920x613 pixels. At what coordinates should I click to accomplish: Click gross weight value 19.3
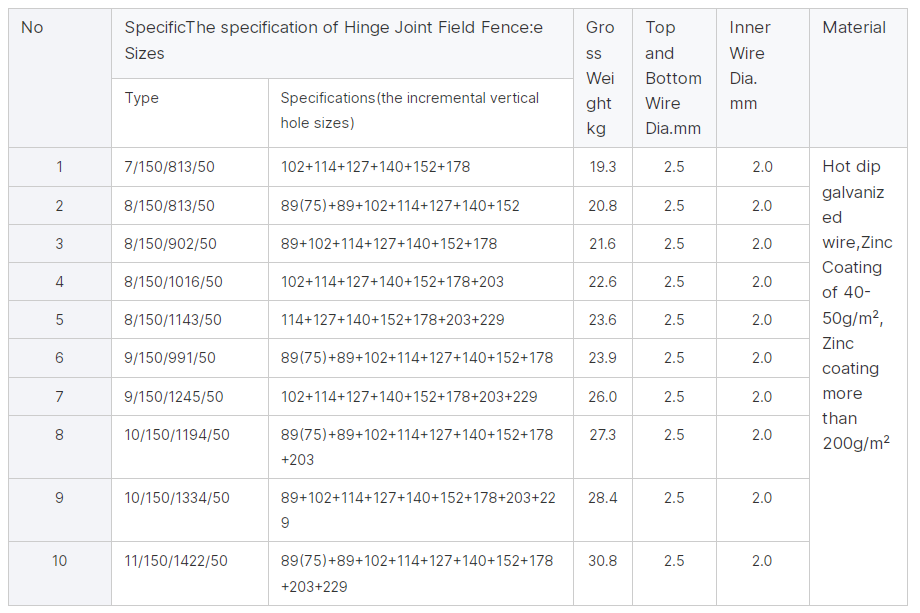[x=603, y=167]
